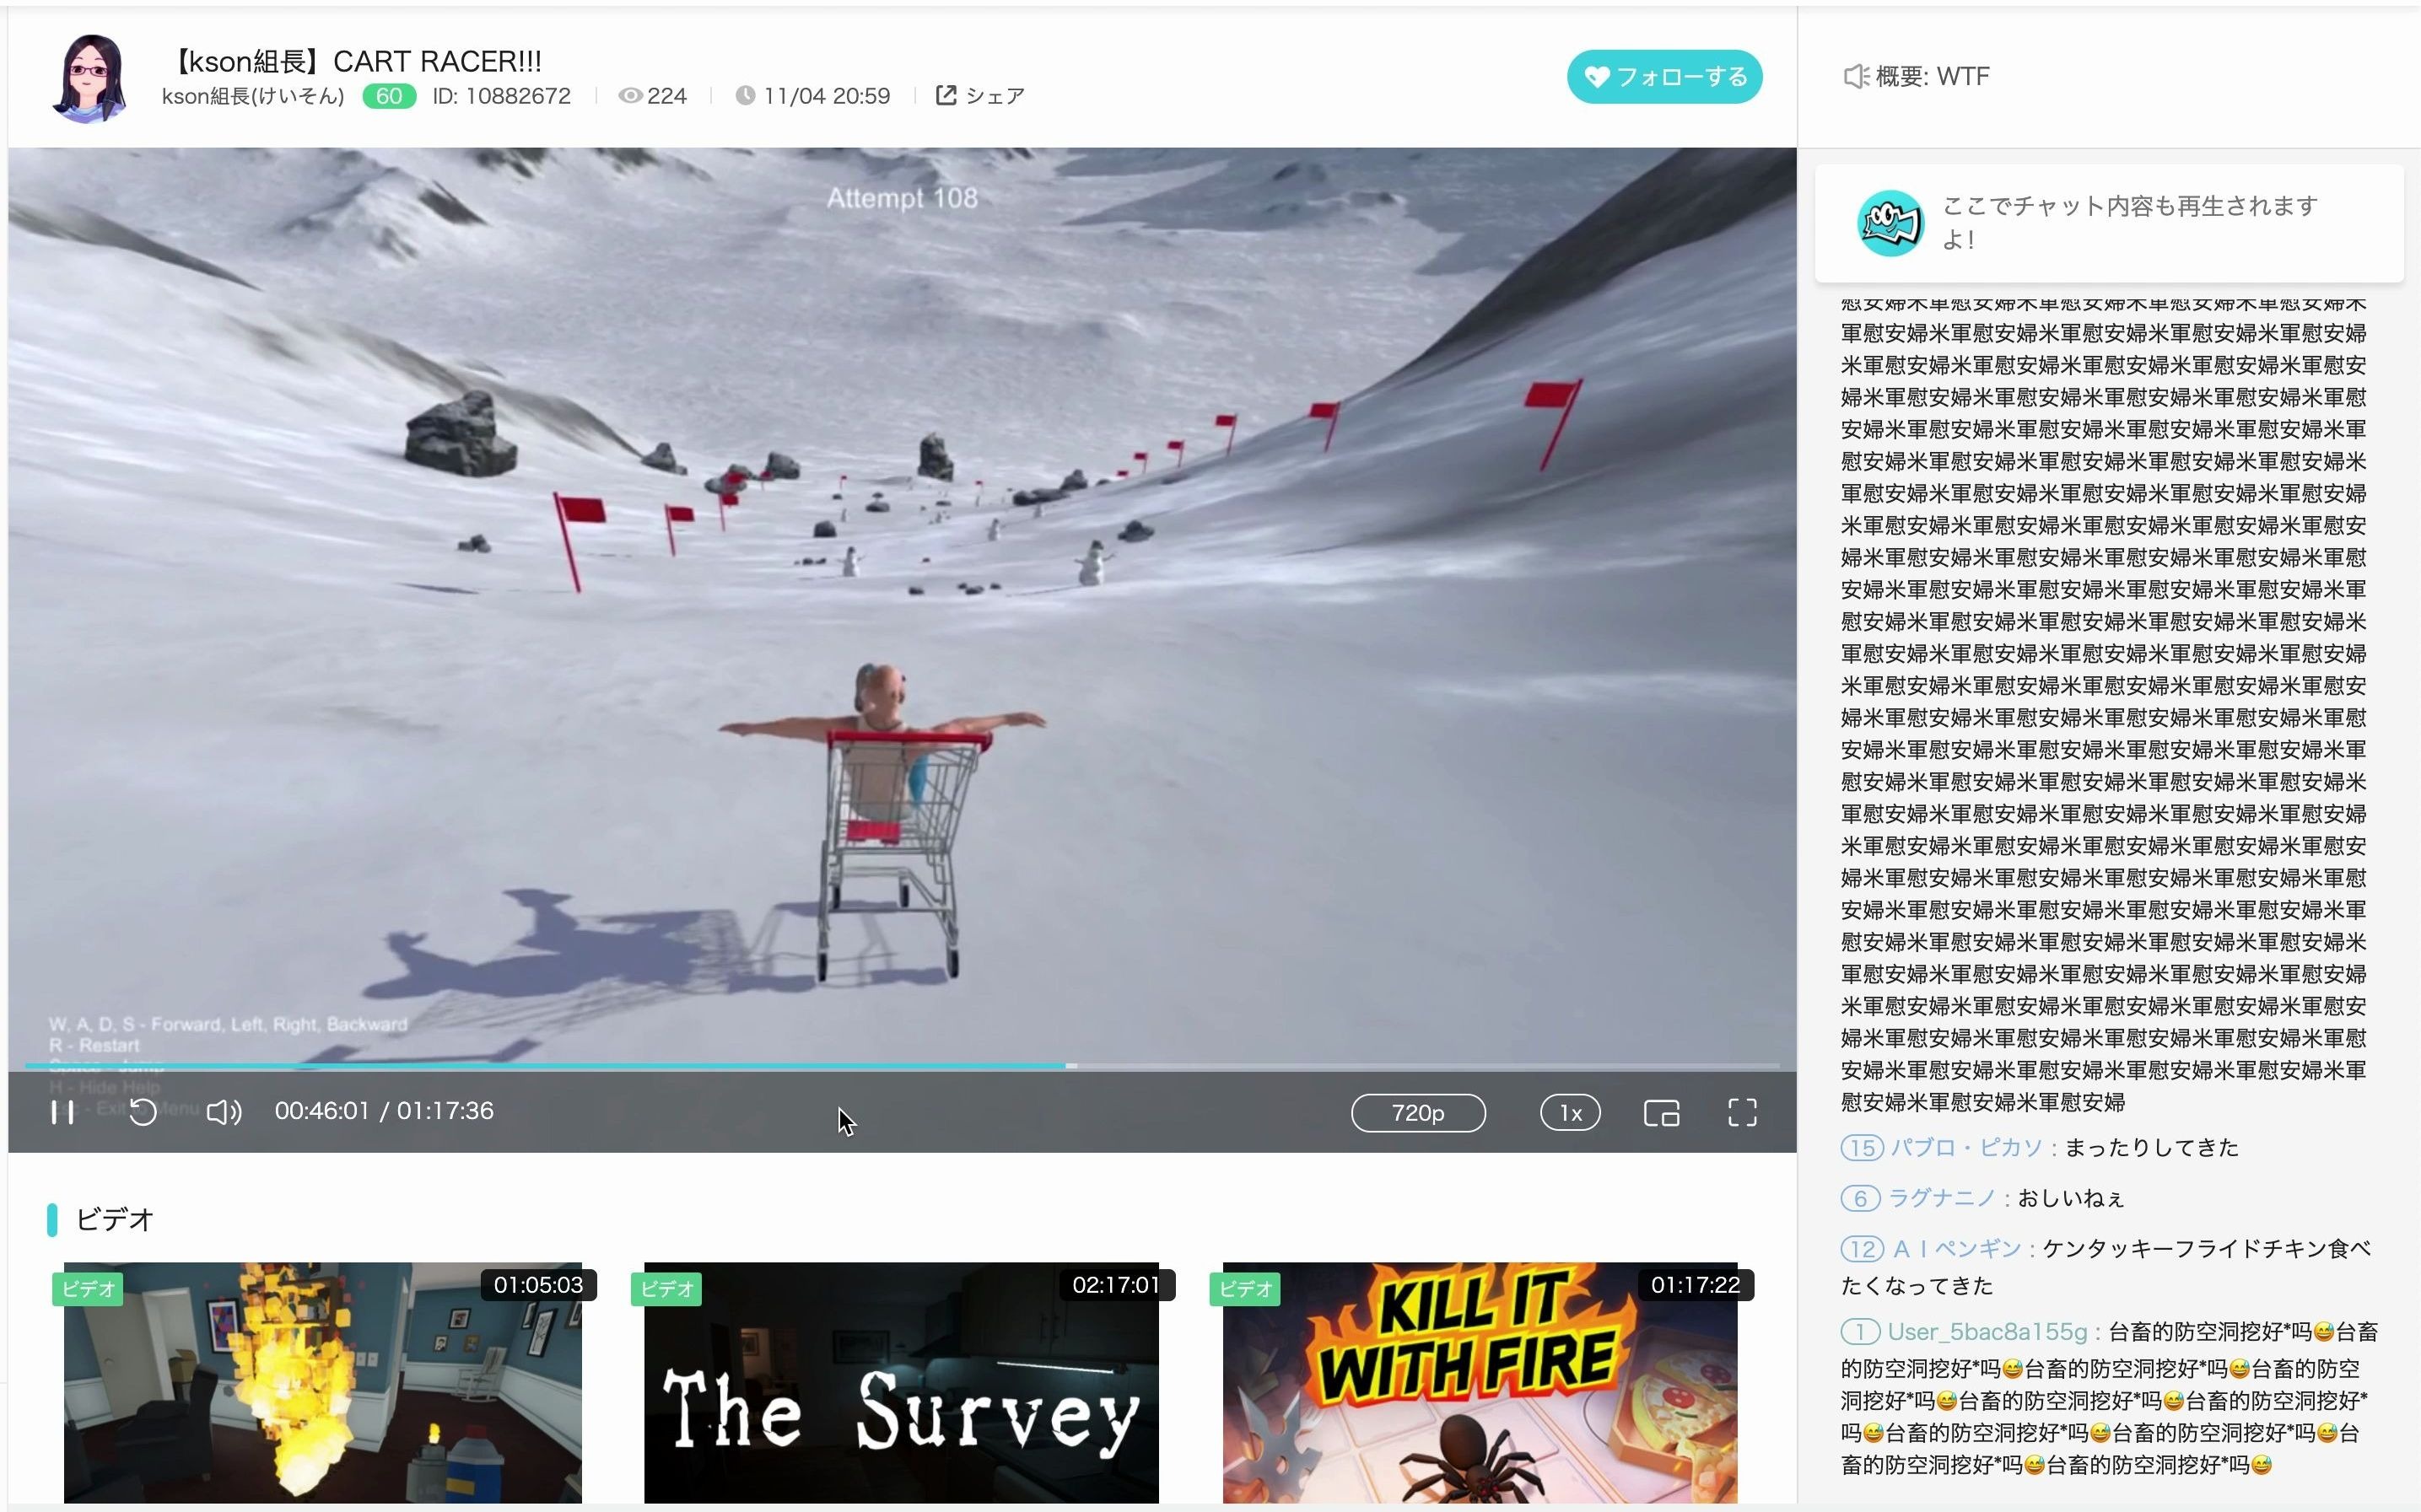This screenshot has height=1512, width=2421.
Task: Click streamer name kson組長(けいそん)
Action: point(253,96)
